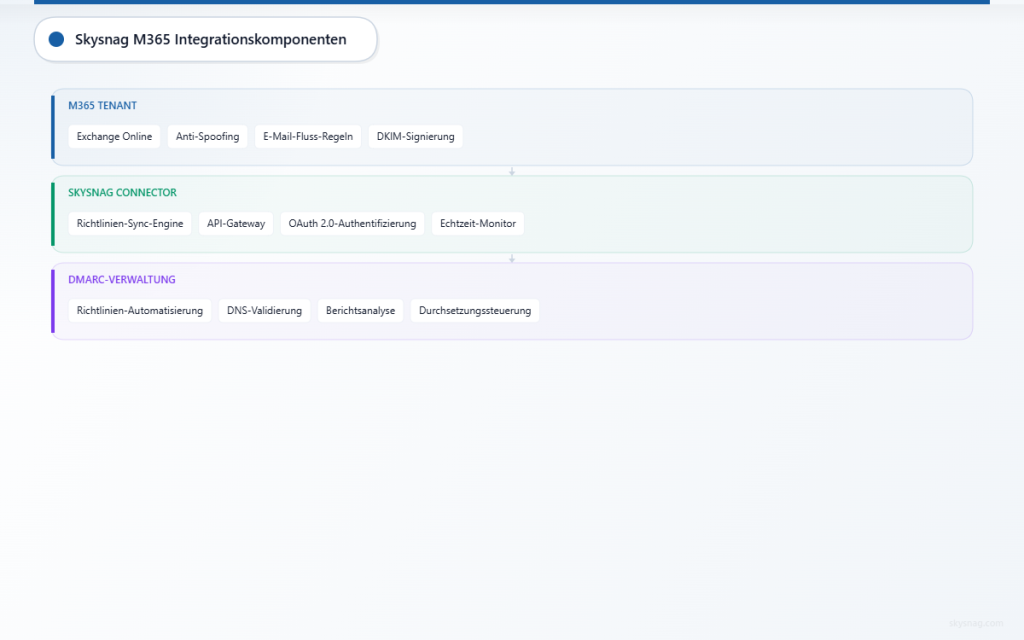
Task: Click the Exchange Online chip
Action: (114, 136)
